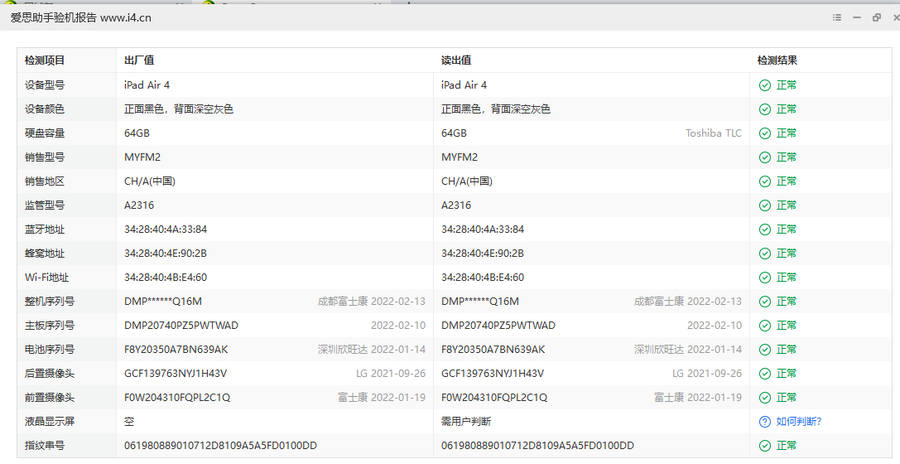Click the 前置摄像头 row label
The width and height of the screenshot is (900, 464).
coord(49,397)
